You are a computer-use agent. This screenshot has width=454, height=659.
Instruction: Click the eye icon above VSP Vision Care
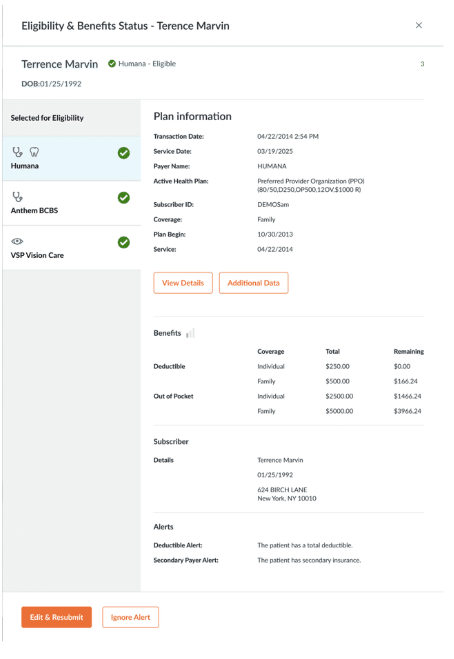coord(17,241)
